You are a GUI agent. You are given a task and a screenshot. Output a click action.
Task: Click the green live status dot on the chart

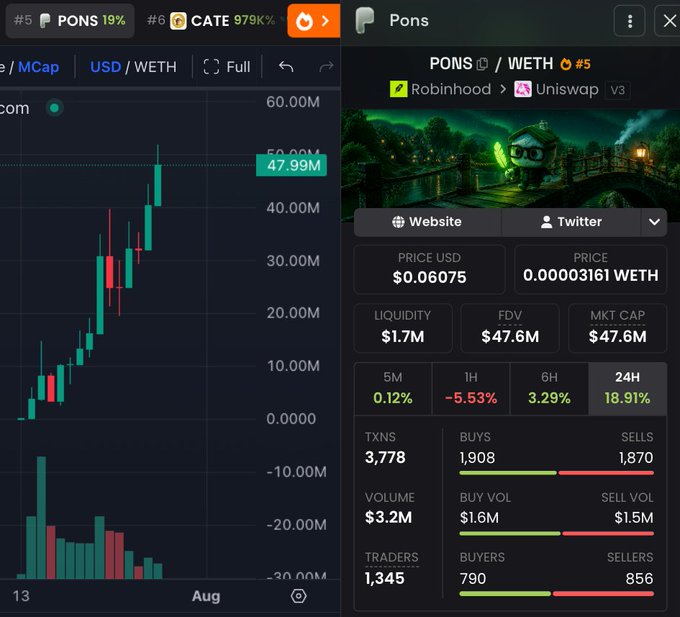[x=55, y=108]
